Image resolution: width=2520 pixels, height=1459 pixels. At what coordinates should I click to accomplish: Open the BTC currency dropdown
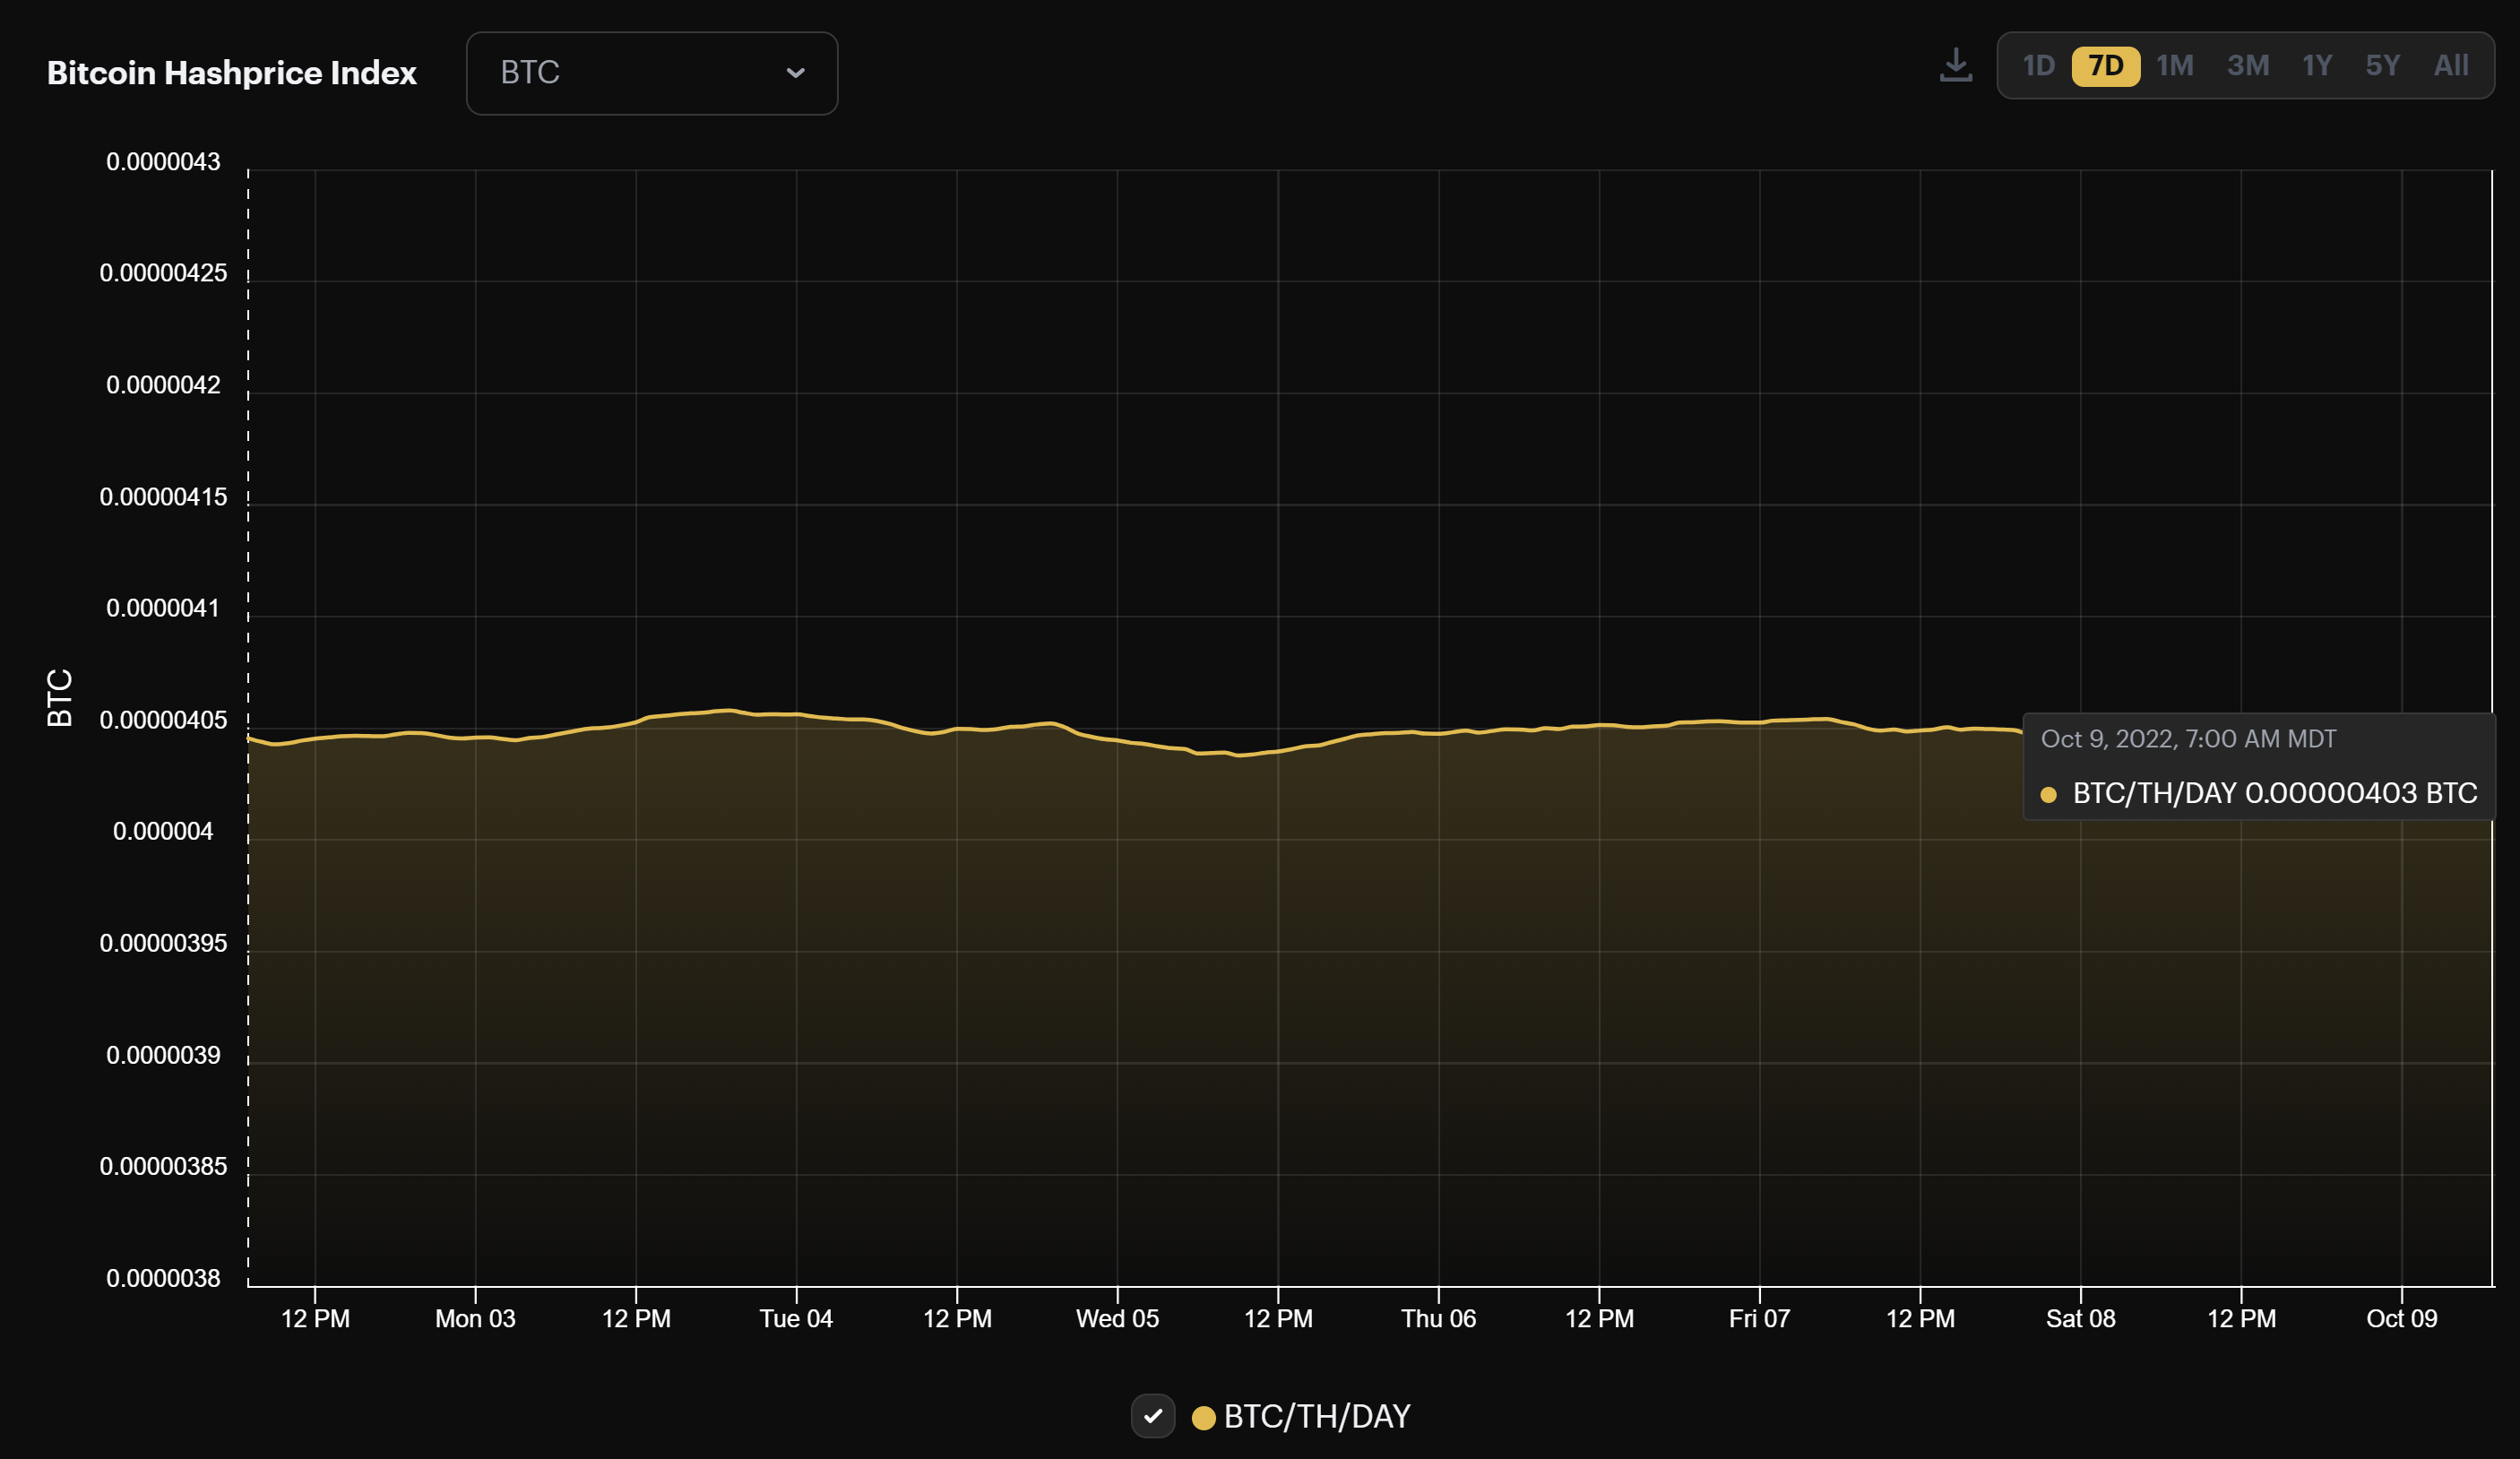[652, 73]
